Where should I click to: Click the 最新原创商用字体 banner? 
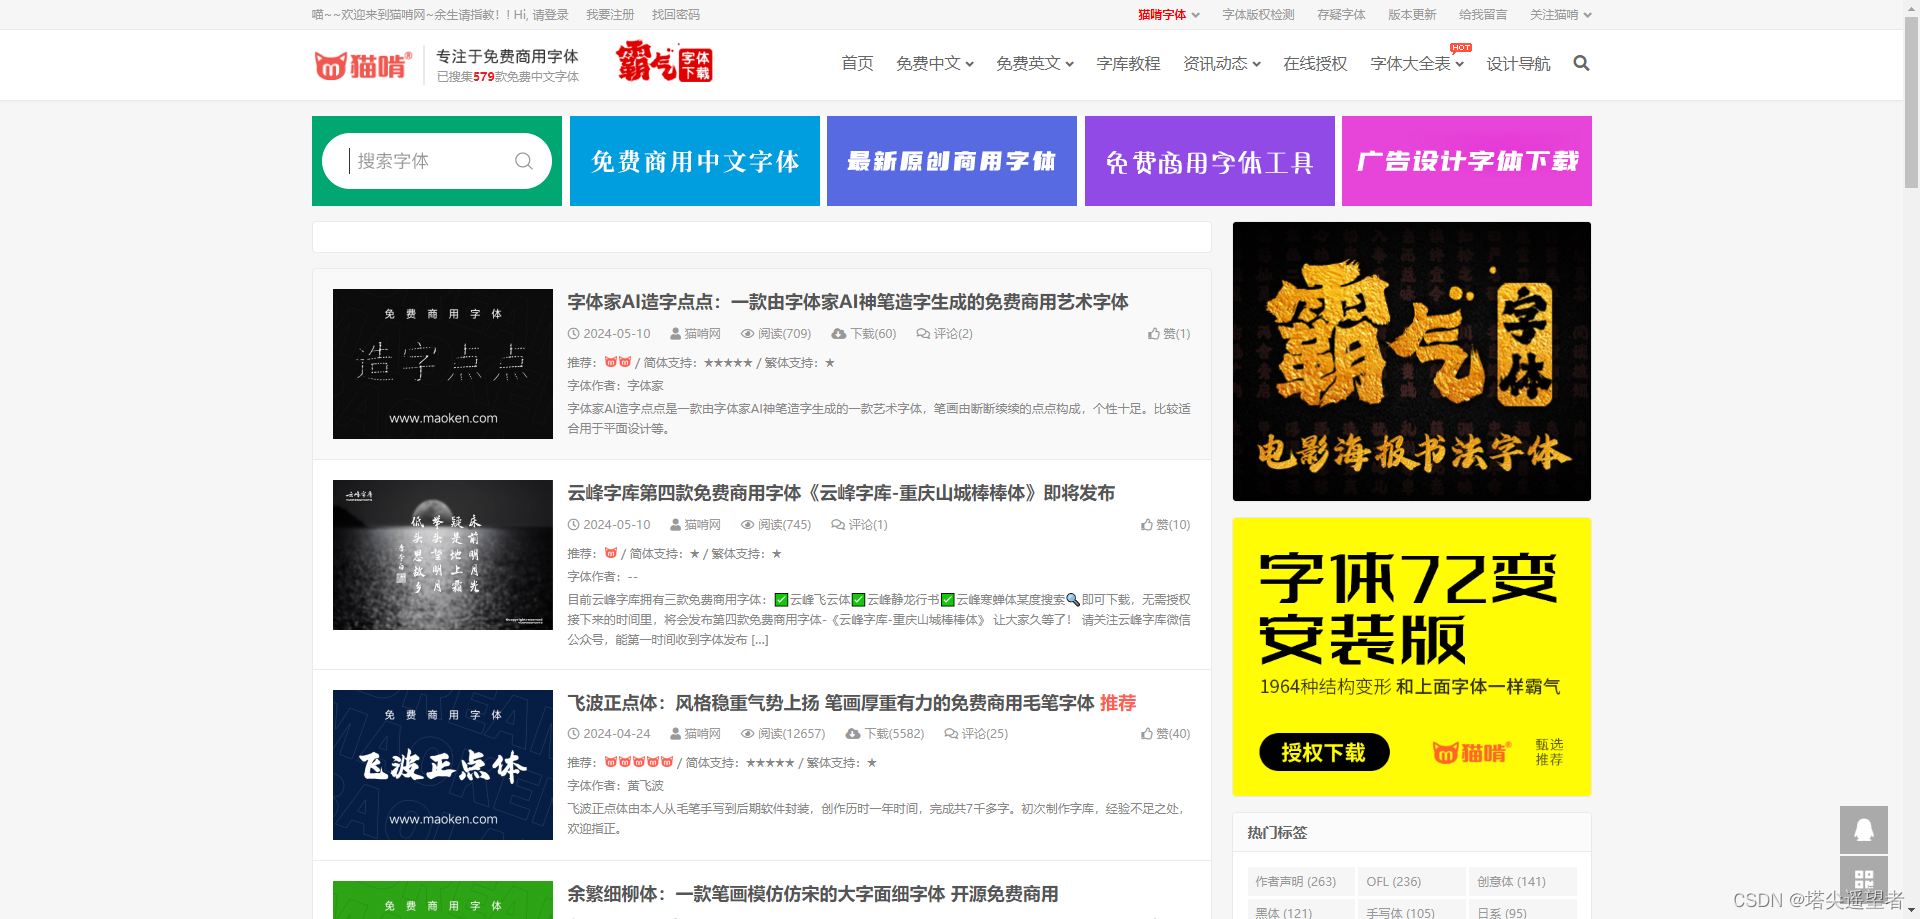(x=952, y=161)
